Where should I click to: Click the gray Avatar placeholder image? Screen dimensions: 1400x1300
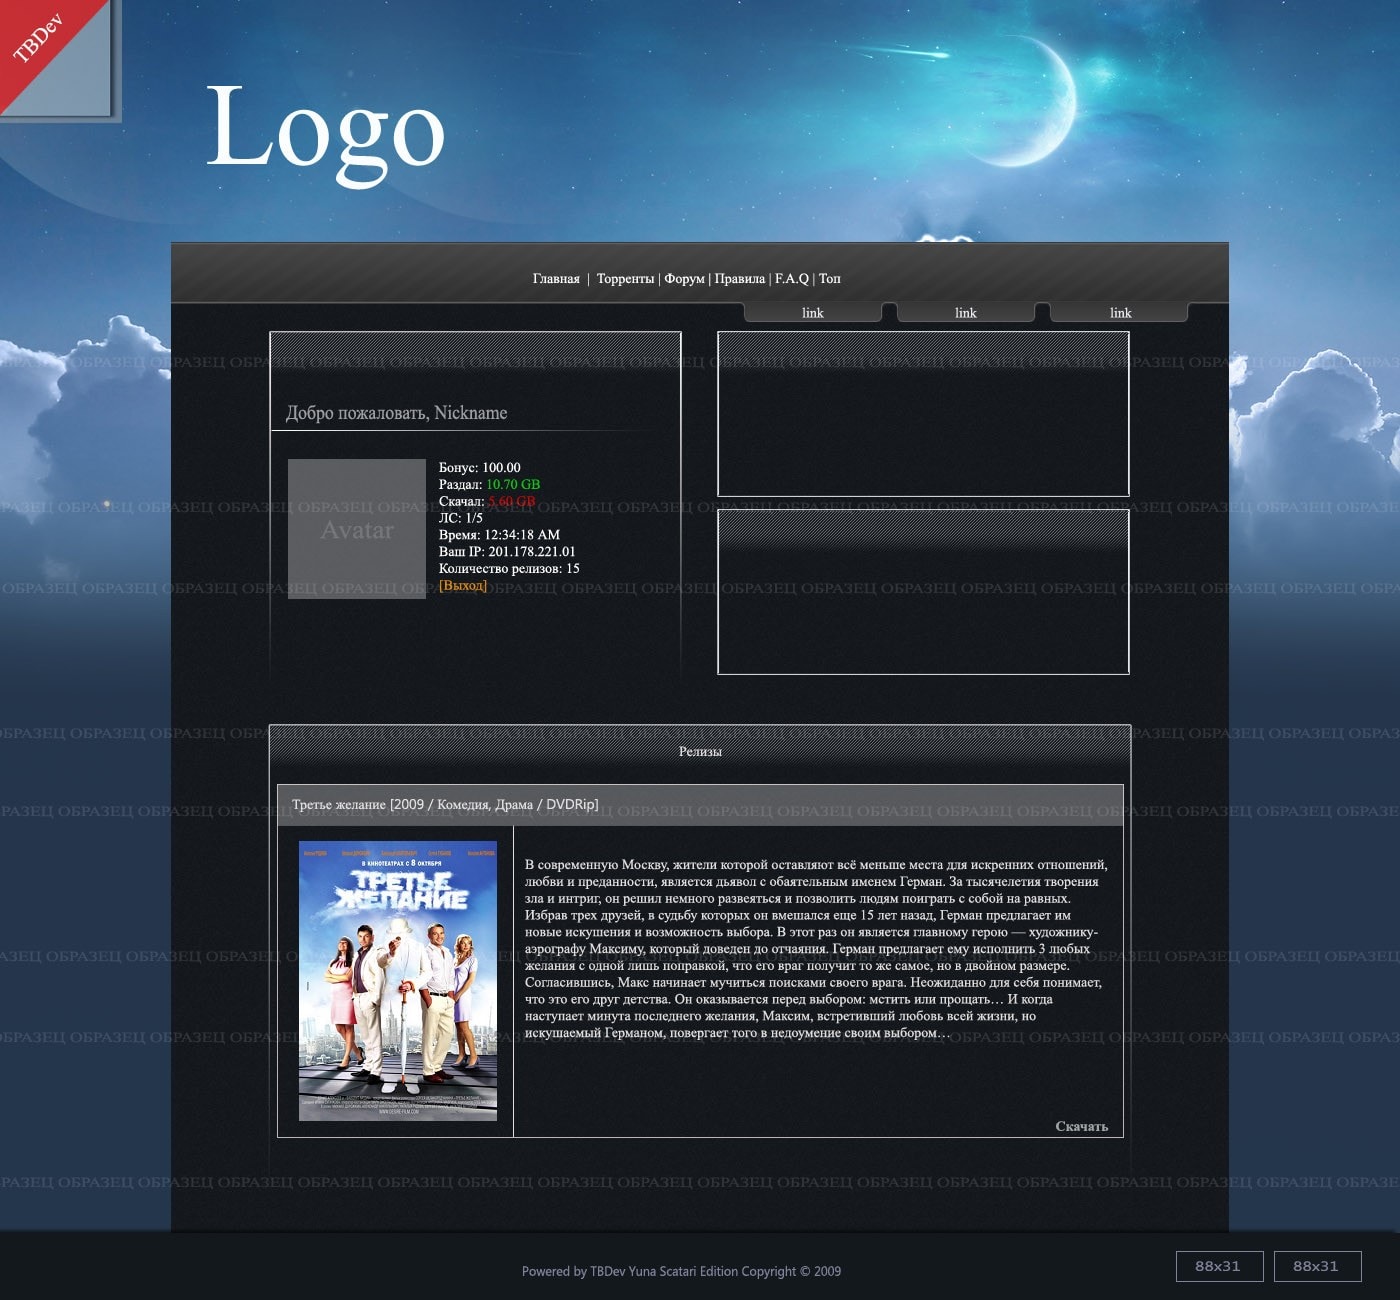coord(357,529)
